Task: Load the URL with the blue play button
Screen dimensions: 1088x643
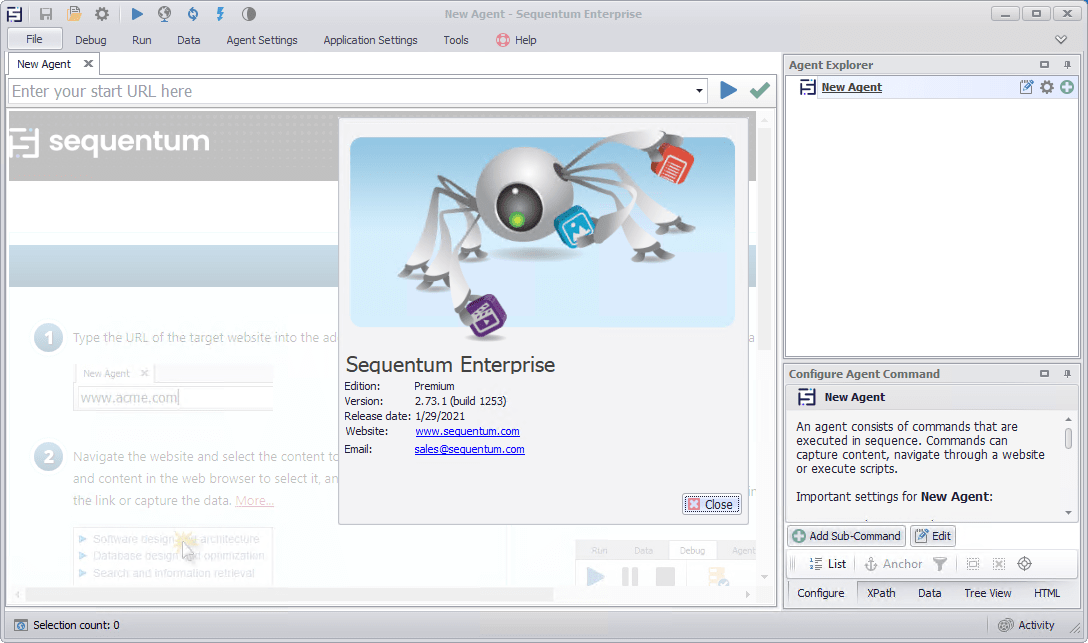Action: tap(728, 90)
